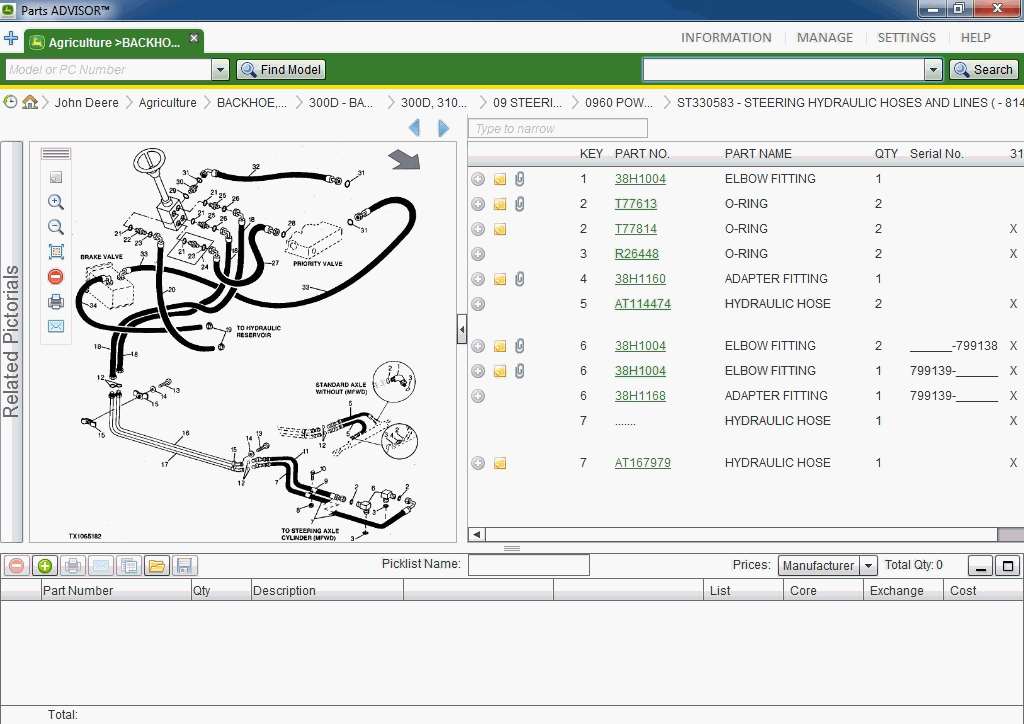Viewport: 1024px width, 724px height.
Task: Navigate to 0960 POW... breadcrumb
Action: pyautogui.click(x=618, y=102)
